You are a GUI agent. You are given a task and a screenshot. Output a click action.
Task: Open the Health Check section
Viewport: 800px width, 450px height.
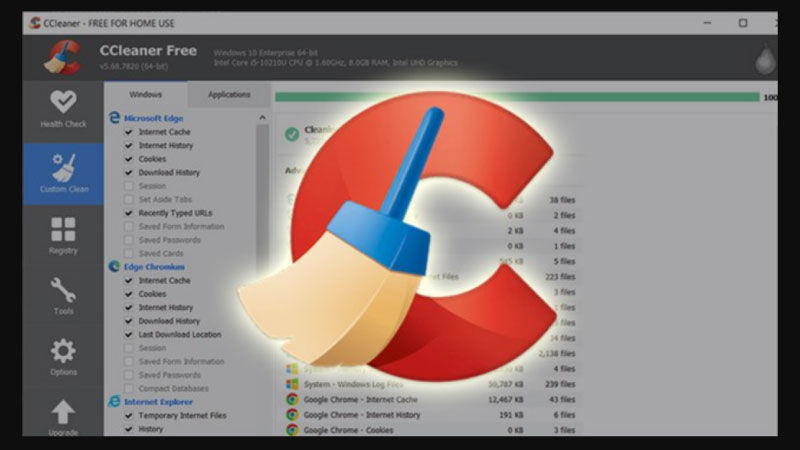[x=63, y=109]
